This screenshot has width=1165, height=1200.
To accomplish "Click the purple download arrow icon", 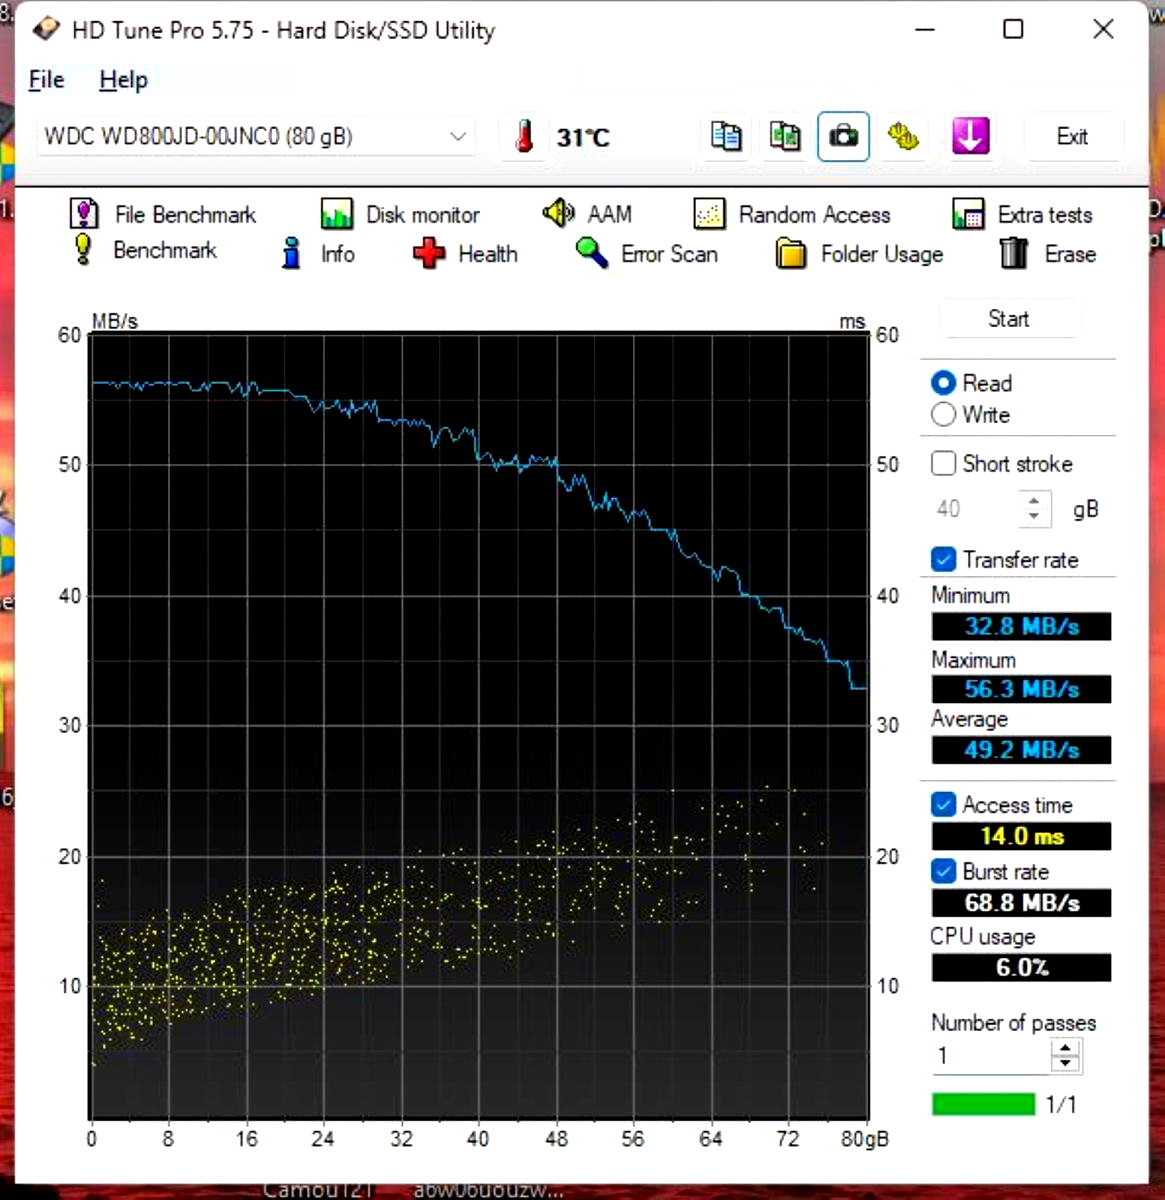I will point(970,136).
